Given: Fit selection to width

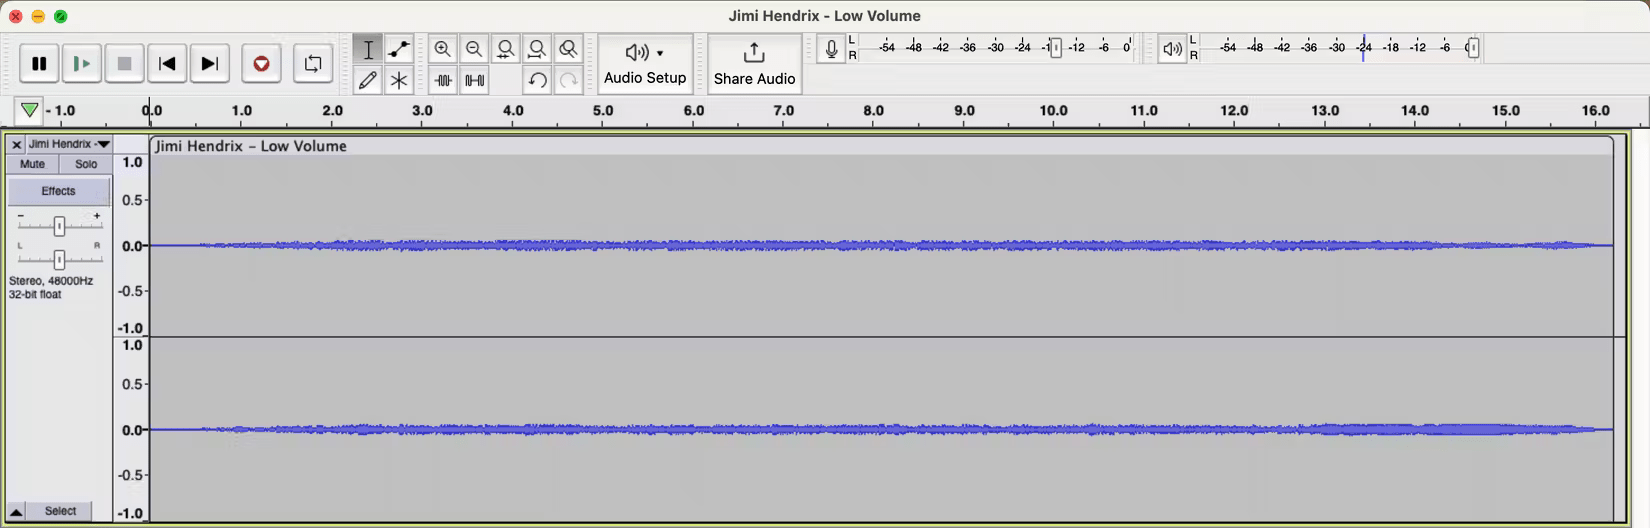Looking at the screenshot, I should 506,49.
